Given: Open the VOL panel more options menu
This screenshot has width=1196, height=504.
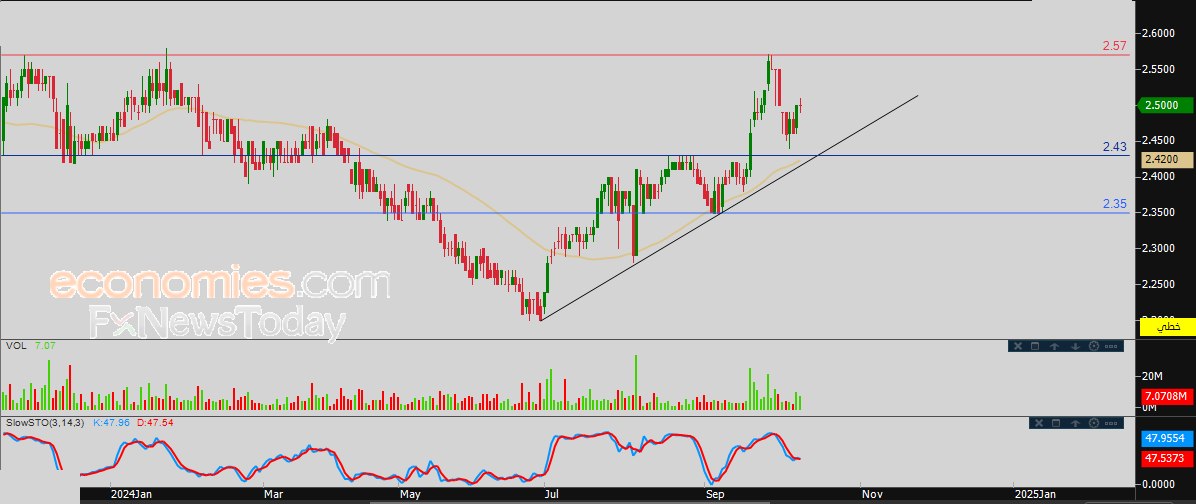Looking at the screenshot, I should coord(1111,346).
